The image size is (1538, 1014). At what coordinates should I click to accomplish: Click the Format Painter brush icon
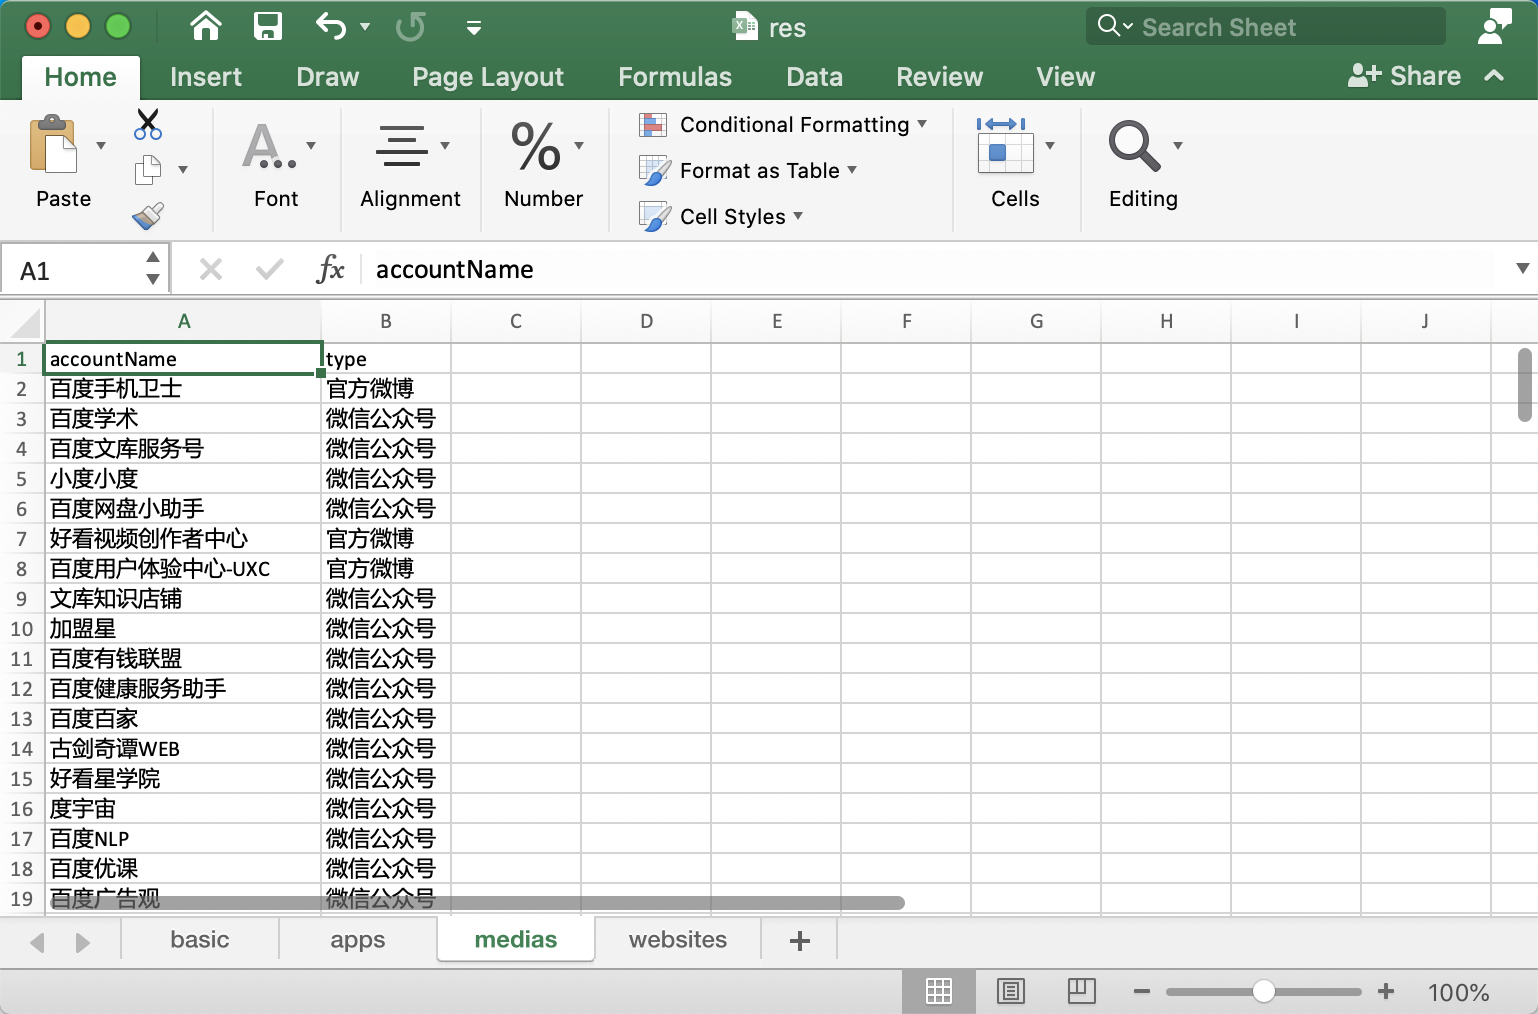coord(148,215)
